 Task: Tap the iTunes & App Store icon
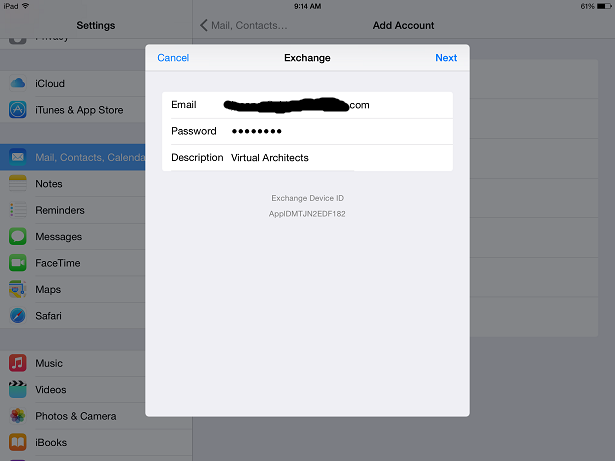pos(18,110)
